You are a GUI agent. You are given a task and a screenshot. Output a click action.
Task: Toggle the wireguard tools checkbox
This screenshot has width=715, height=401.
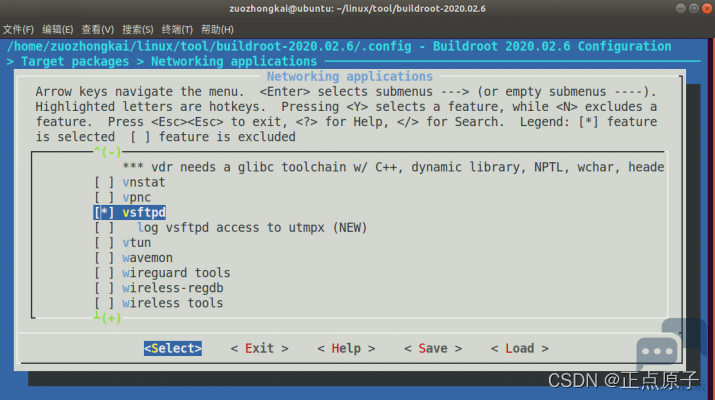[x=104, y=273]
